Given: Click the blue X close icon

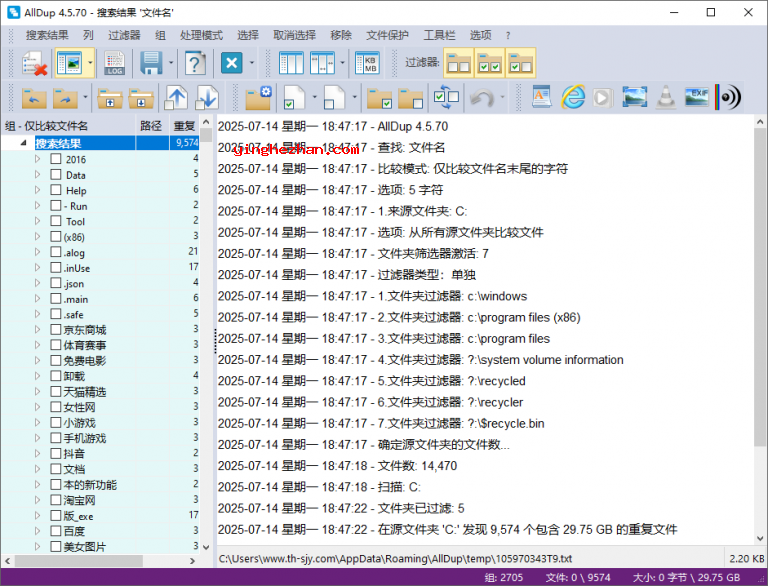Looking at the screenshot, I should pos(232,63).
